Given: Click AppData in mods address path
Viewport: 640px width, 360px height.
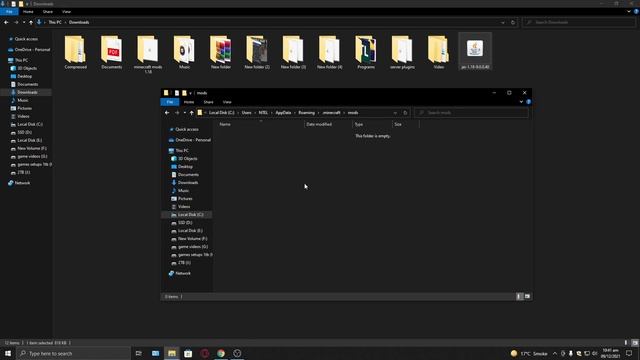Looking at the screenshot, I should [x=283, y=113].
